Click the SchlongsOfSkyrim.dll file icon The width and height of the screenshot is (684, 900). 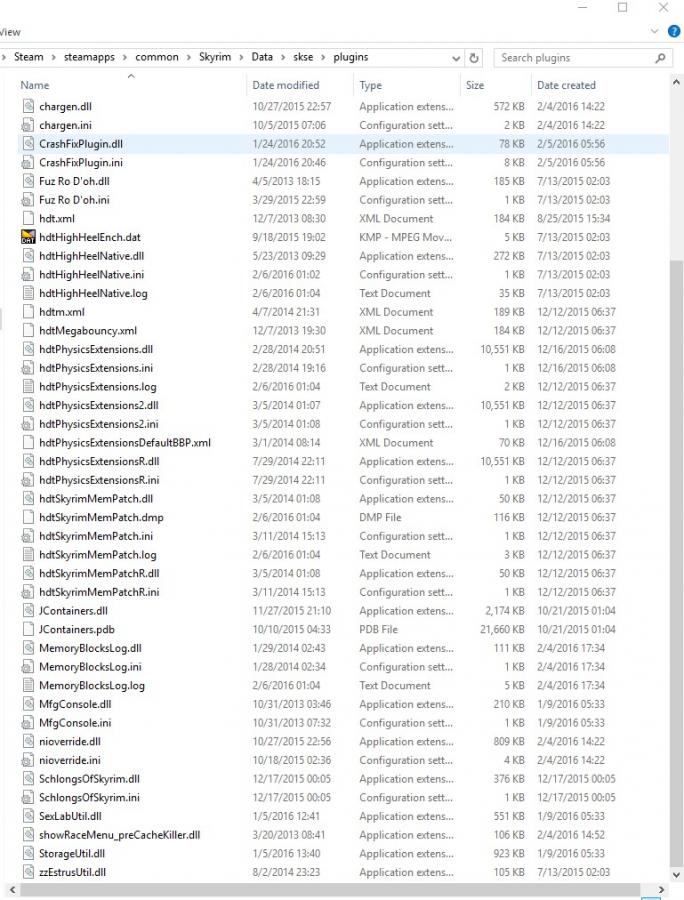[x=28, y=779]
